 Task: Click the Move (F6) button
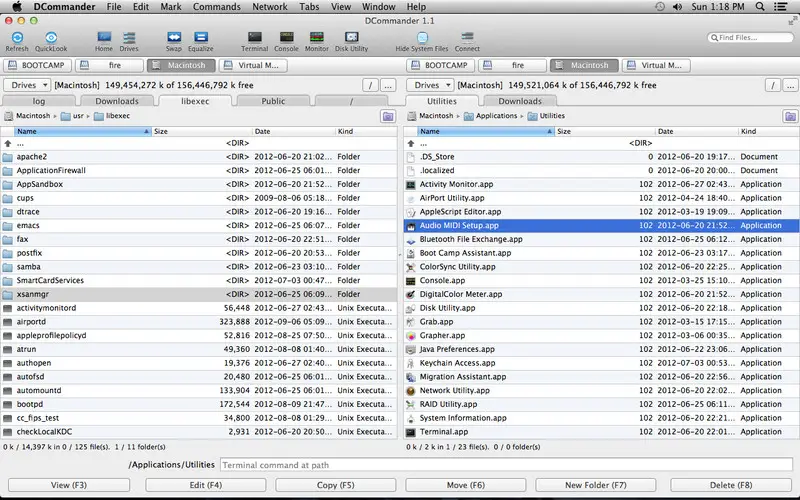tap(466, 485)
